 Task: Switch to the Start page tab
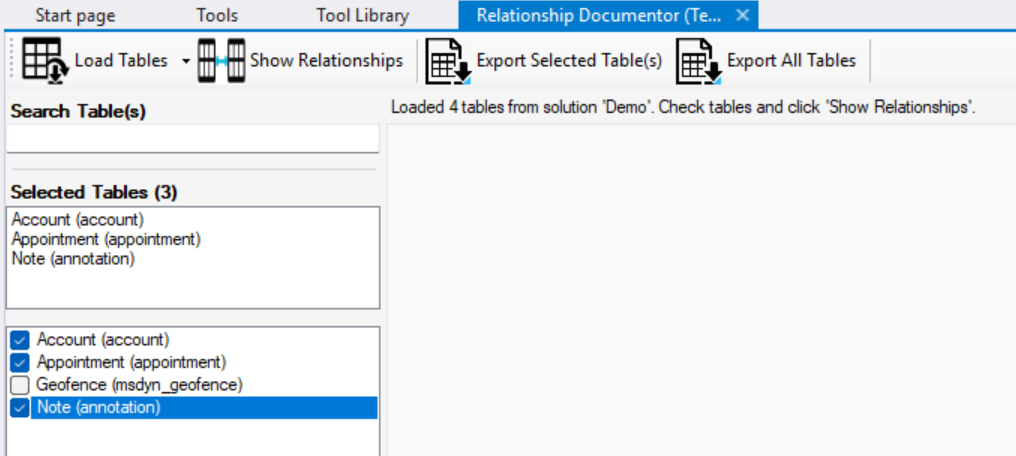point(75,15)
